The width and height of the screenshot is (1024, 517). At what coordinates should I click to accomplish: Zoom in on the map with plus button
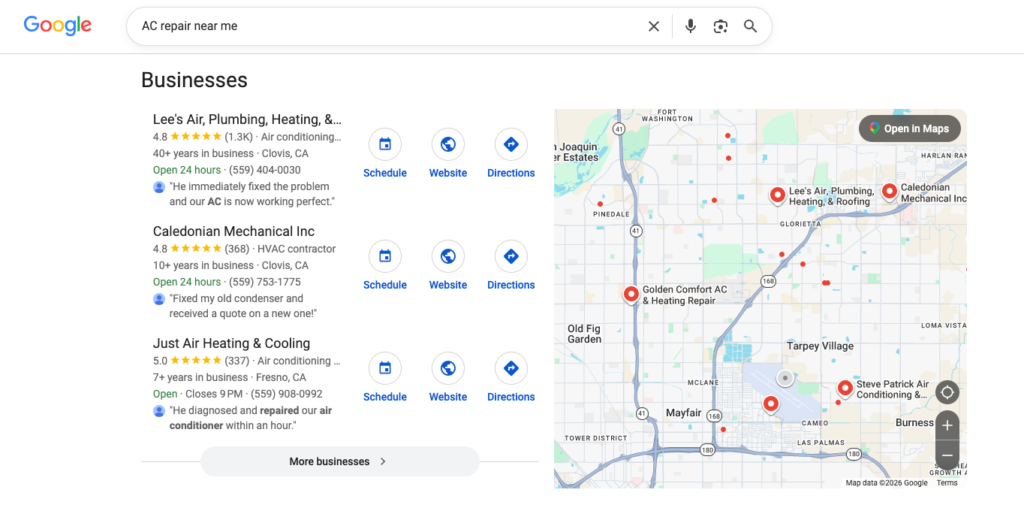[x=948, y=426]
